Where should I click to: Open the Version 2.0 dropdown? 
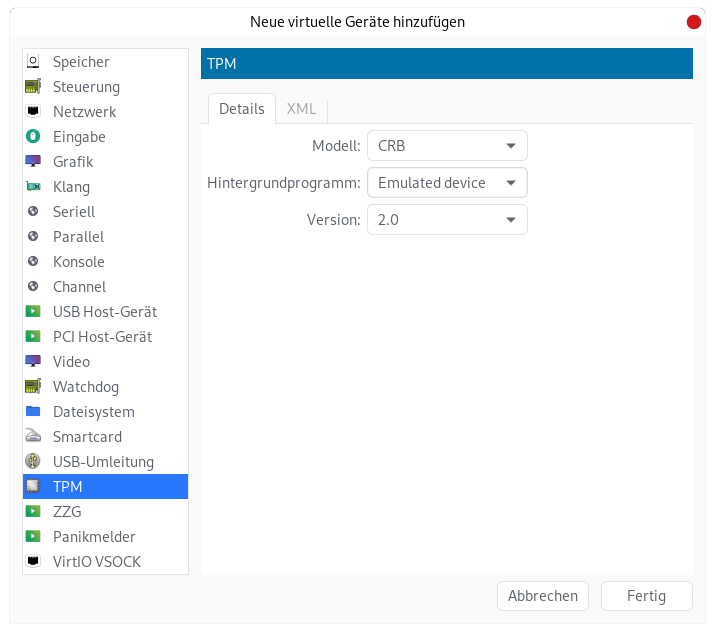coord(447,220)
